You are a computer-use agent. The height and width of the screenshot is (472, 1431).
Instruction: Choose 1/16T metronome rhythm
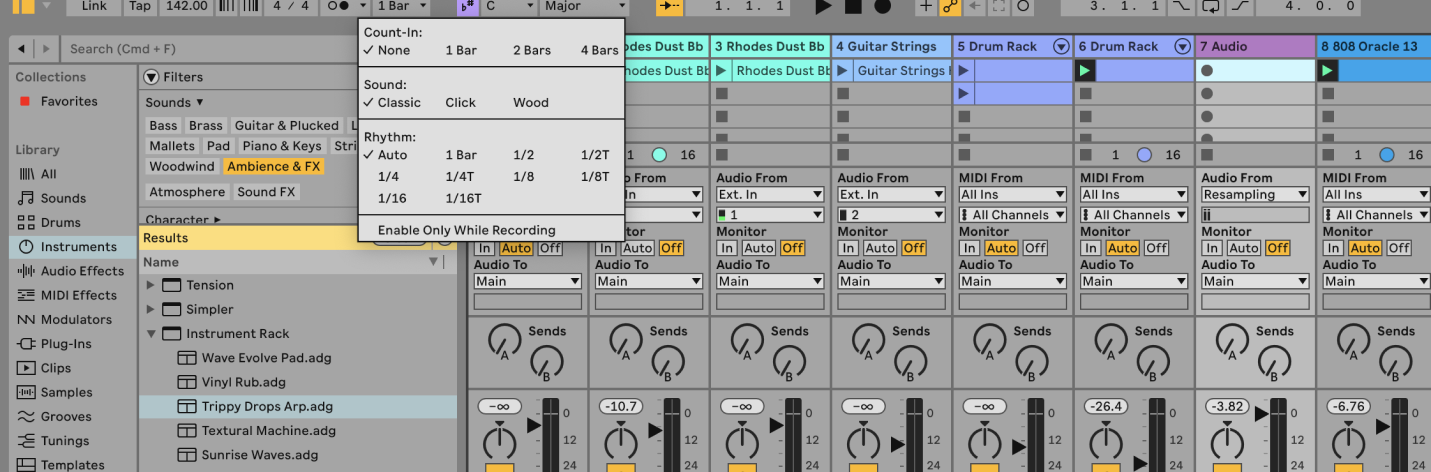click(x=463, y=198)
